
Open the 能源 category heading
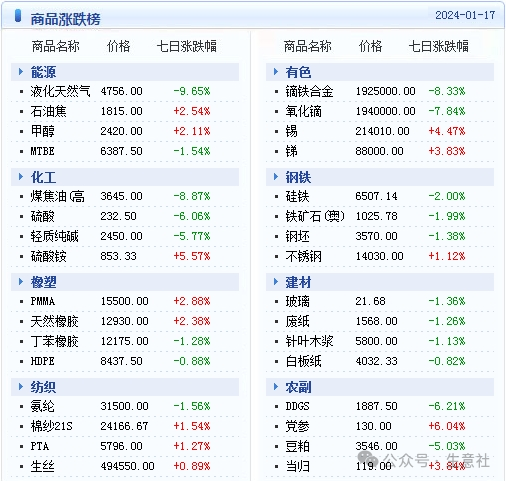point(43,72)
